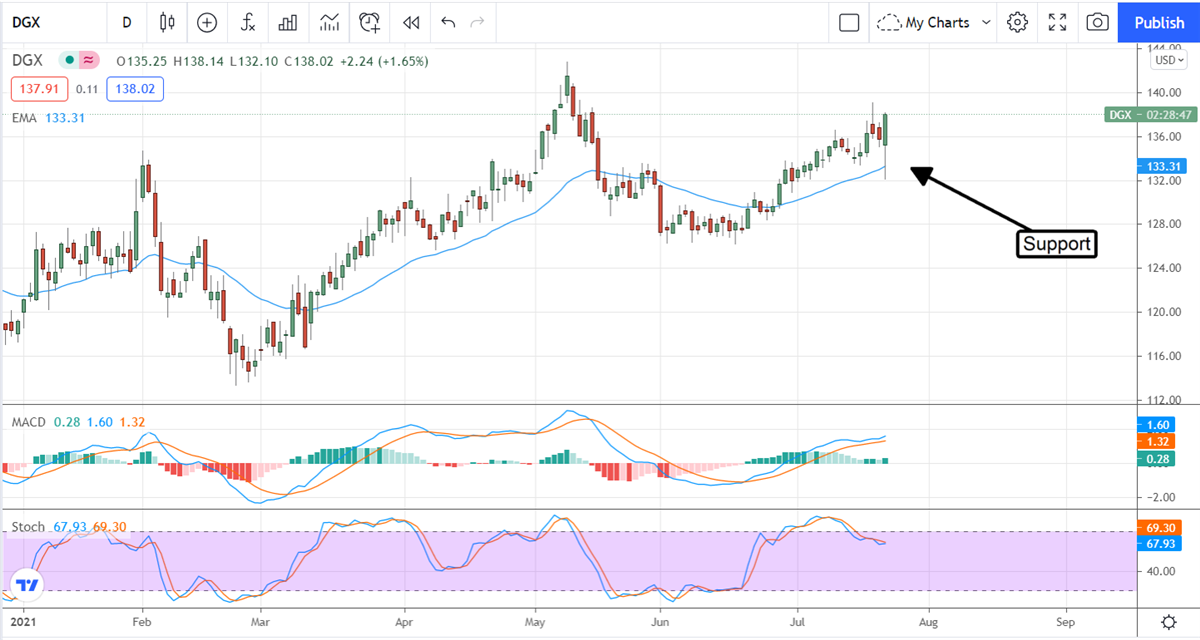Open the financials bar chart icon

pyautogui.click(x=288, y=22)
